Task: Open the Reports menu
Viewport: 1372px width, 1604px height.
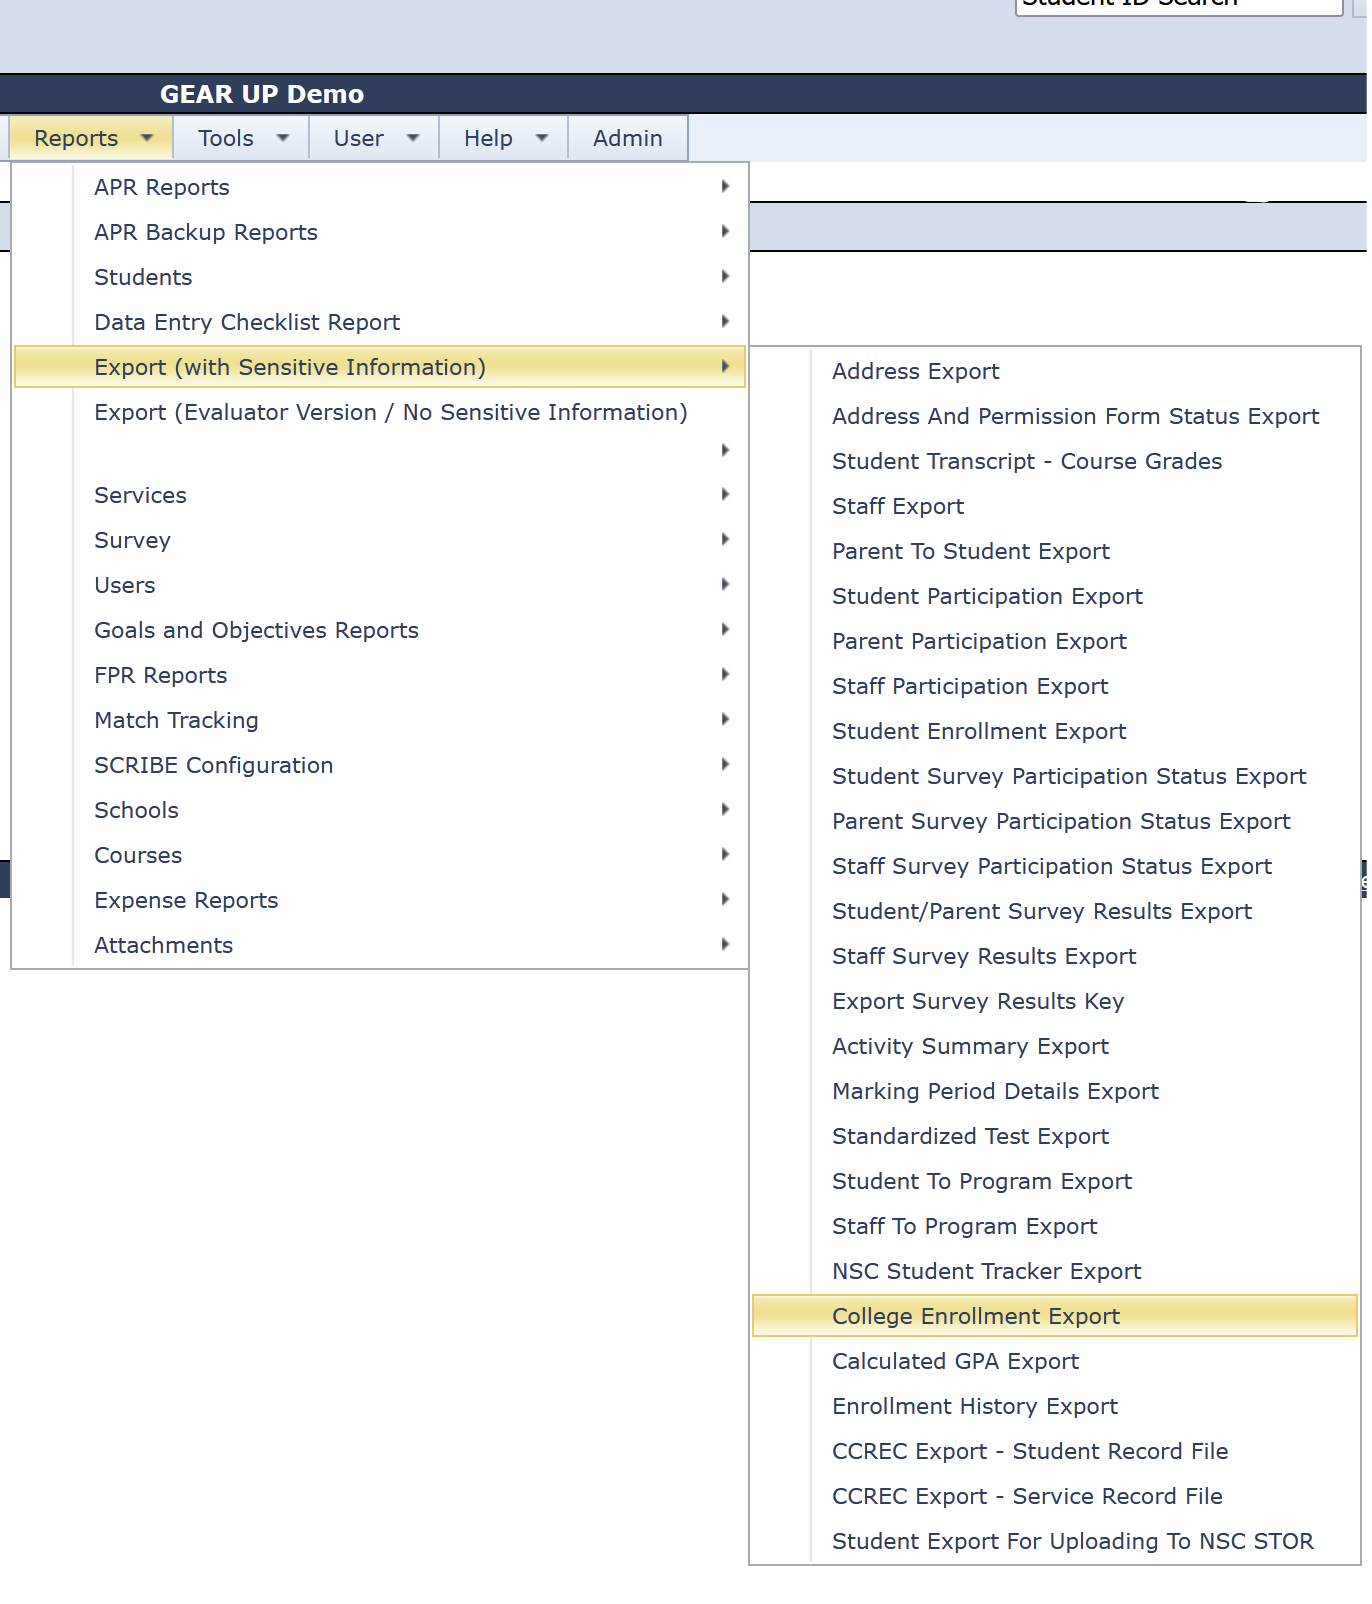Action: pyautogui.click(x=91, y=138)
